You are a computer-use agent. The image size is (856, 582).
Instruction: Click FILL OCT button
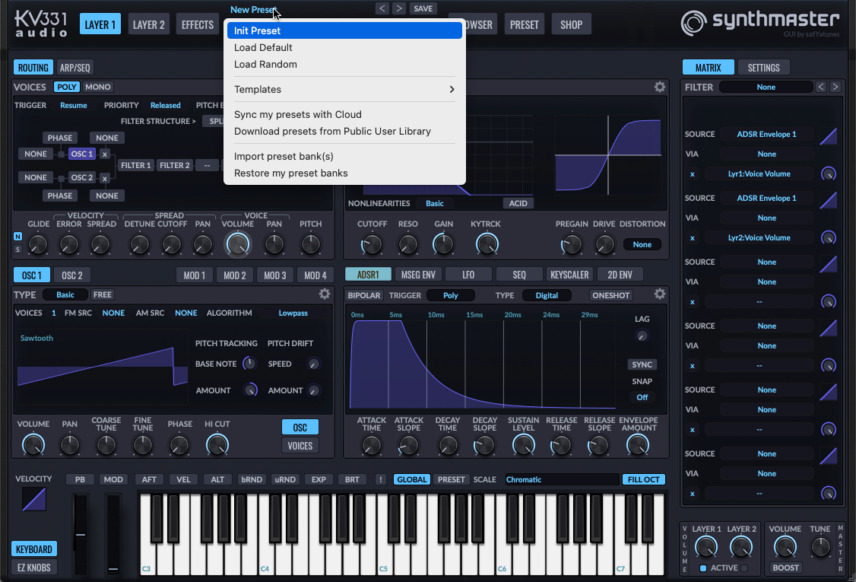(x=643, y=479)
